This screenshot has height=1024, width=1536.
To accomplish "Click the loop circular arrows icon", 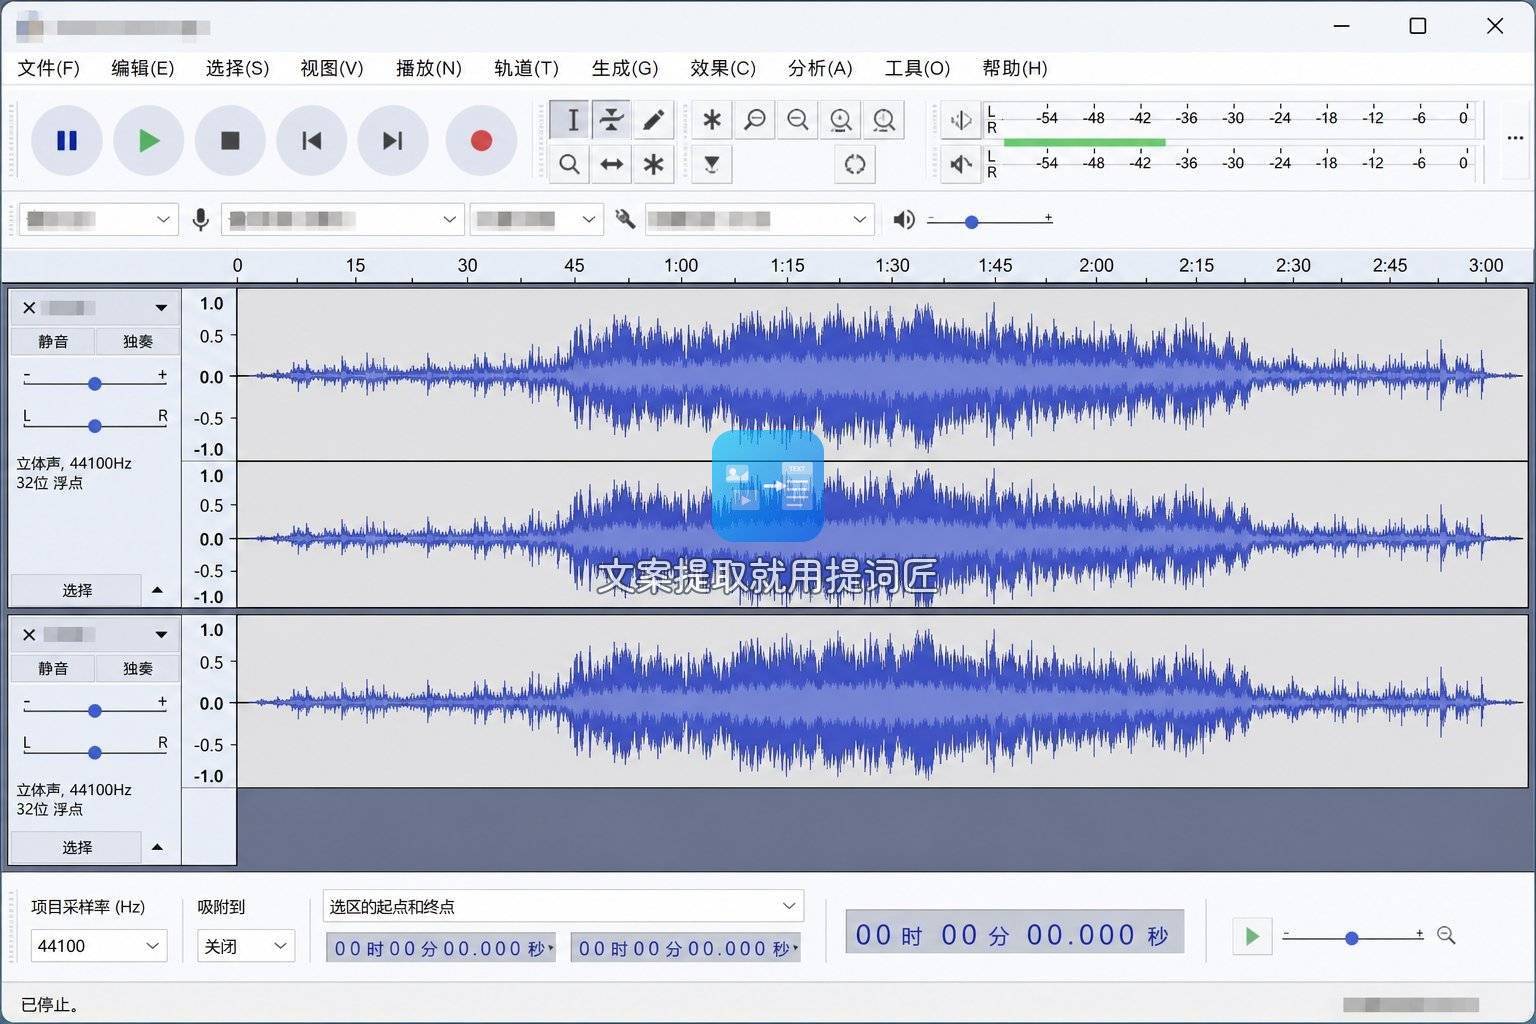I will (855, 164).
